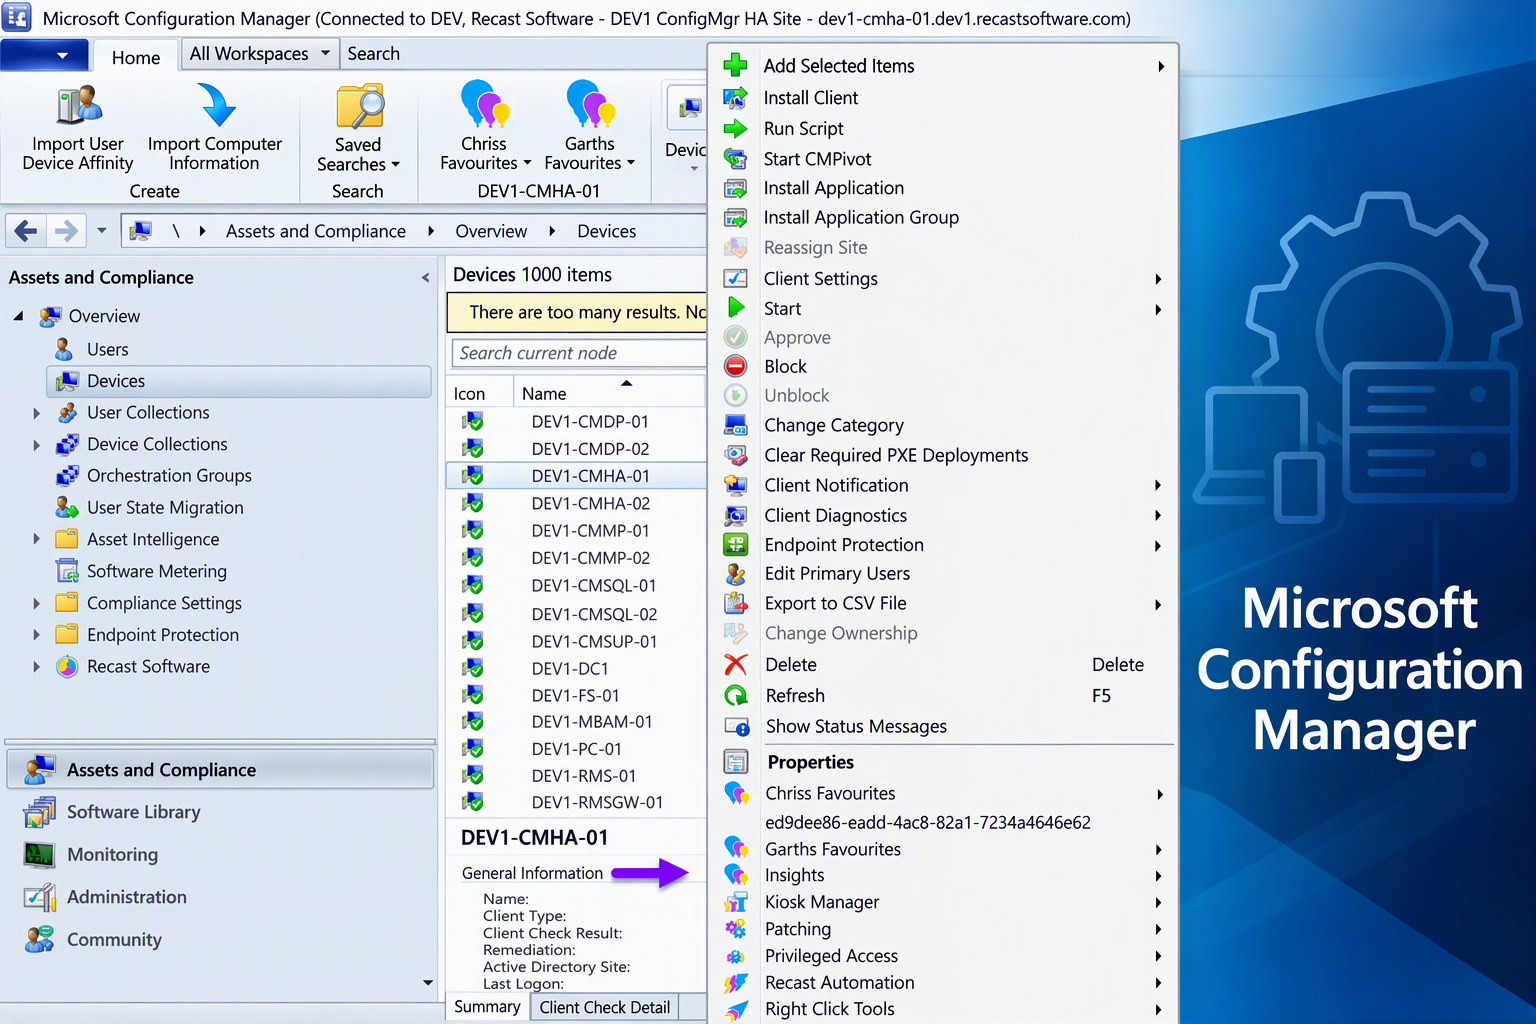Select the Summary tab

pos(487,1007)
